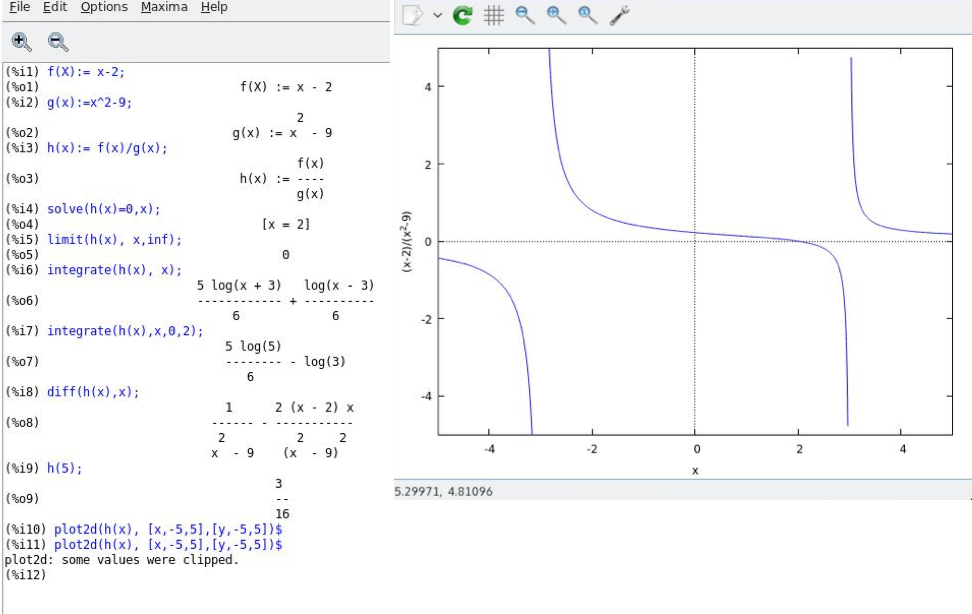The image size is (972, 614).
Task: Open the Maxima menu
Action: pyautogui.click(x=164, y=7)
